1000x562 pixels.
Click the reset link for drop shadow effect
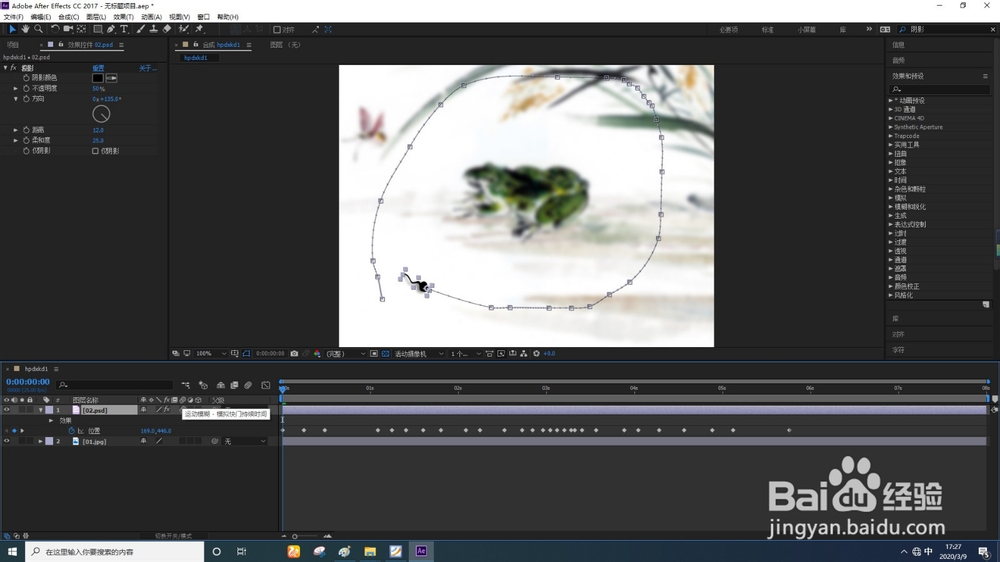click(x=98, y=68)
